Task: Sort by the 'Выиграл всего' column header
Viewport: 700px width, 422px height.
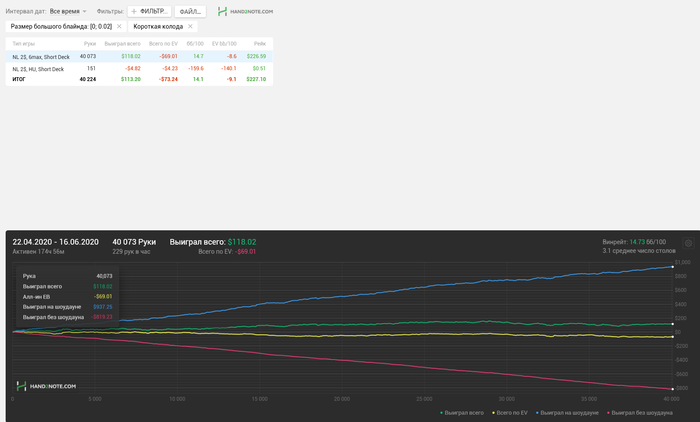Action: pyautogui.click(x=122, y=44)
